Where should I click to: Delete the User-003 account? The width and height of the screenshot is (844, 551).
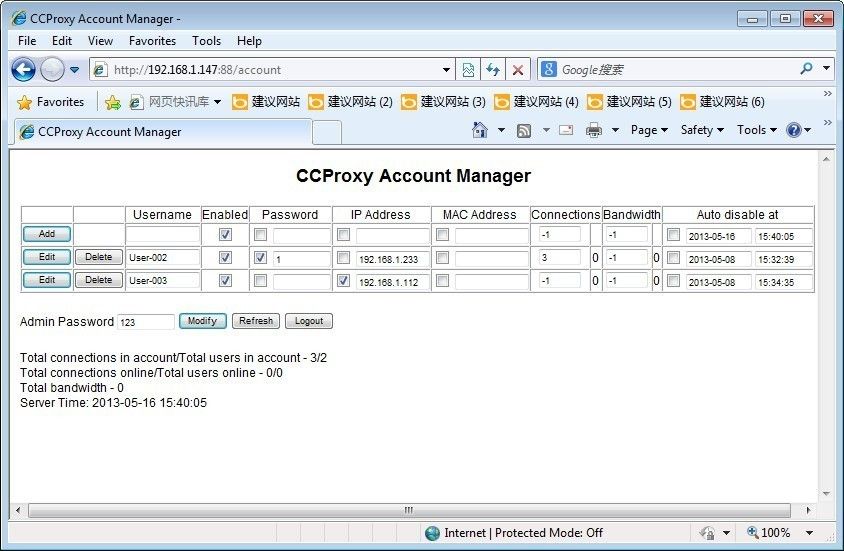99,280
